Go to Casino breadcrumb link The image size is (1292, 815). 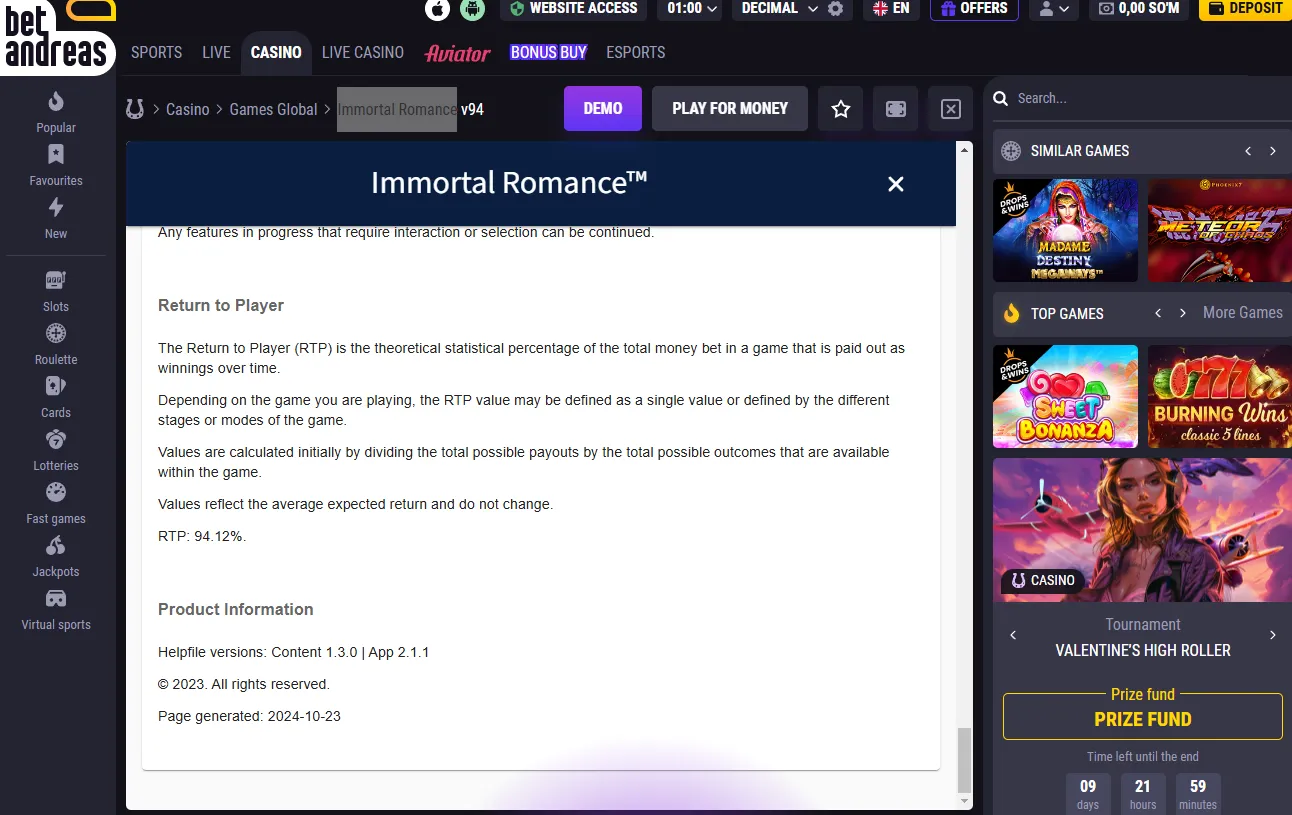(188, 109)
